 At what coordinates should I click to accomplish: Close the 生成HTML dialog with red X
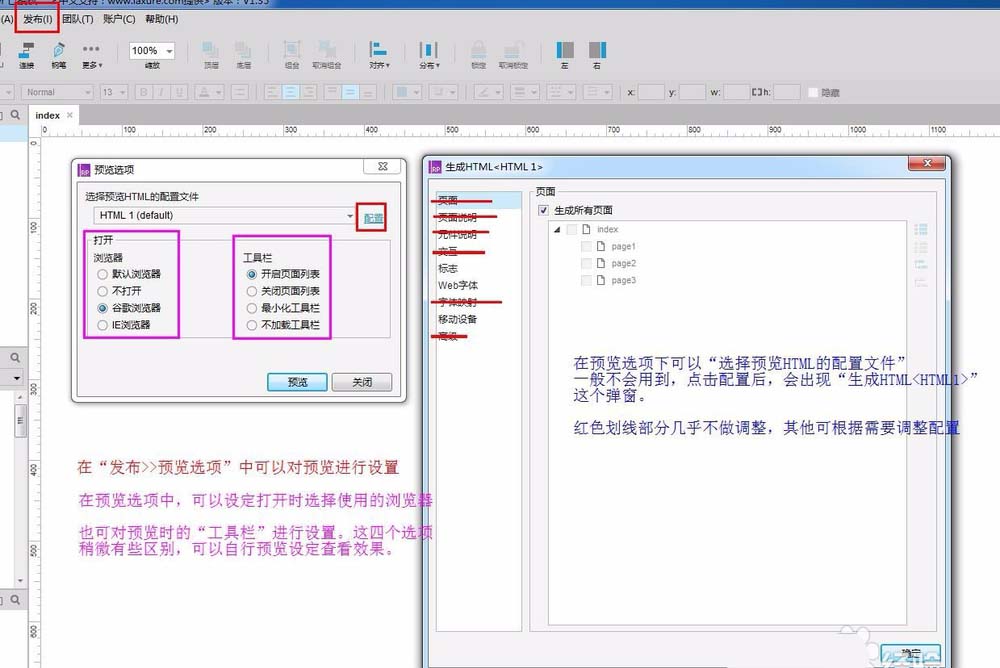tap(927, 163)
